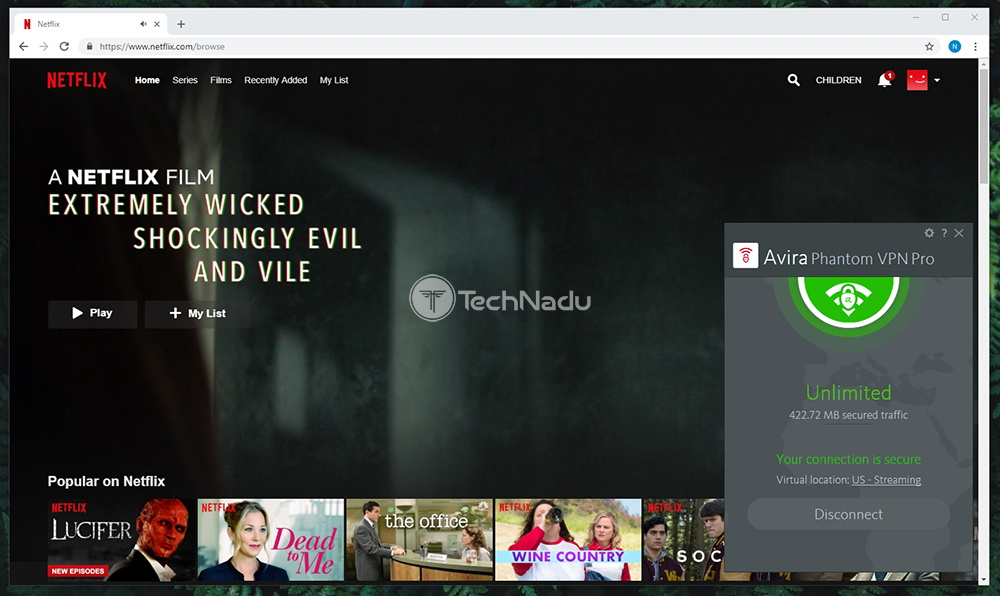Screen dimensions: 1000x596
Task: Click the 'Unlimited' status text in Avira
Action: pyautogui.click(x=848, y=393)
